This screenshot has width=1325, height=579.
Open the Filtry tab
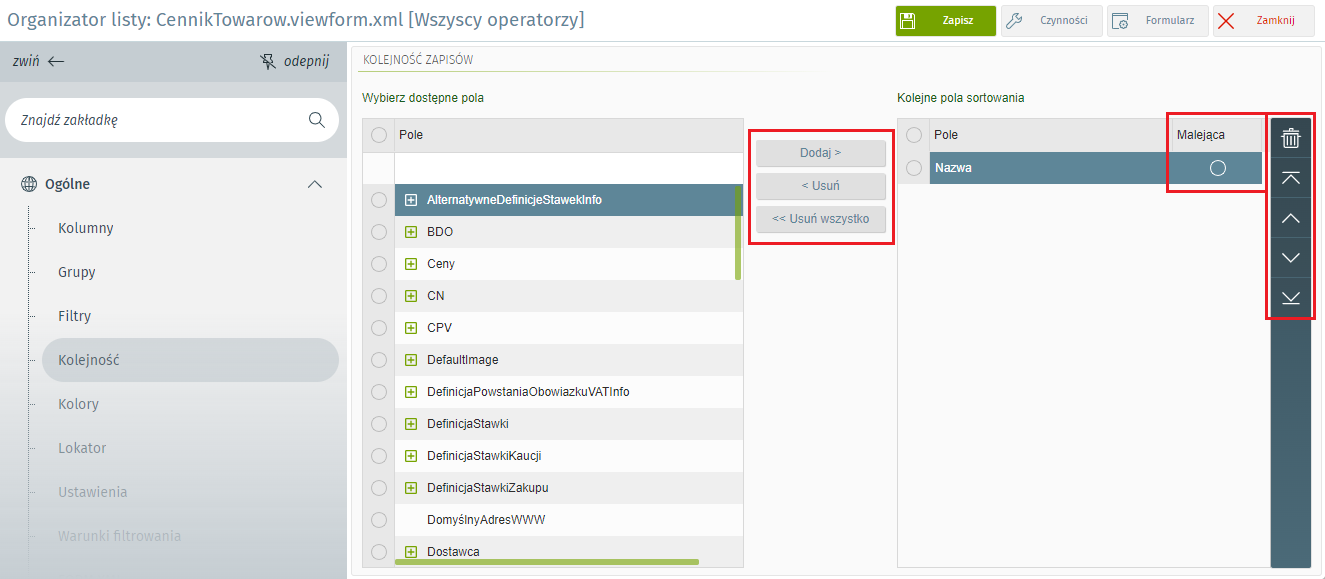tap(74, 316)
